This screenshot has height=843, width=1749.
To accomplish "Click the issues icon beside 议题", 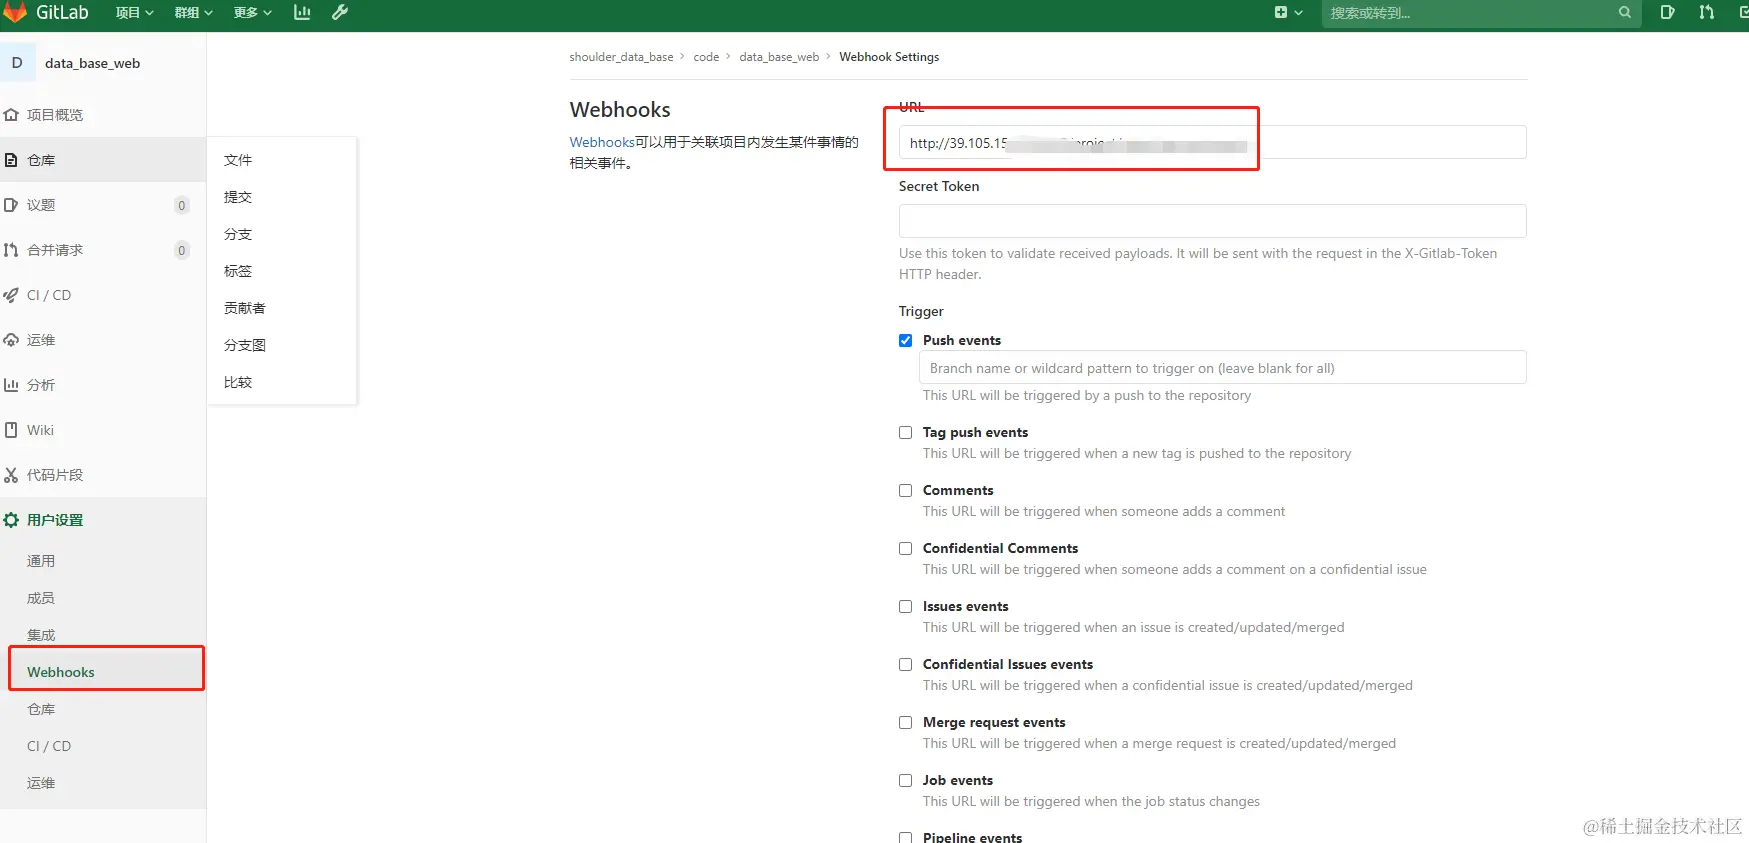I will click(x=11, y=205).
